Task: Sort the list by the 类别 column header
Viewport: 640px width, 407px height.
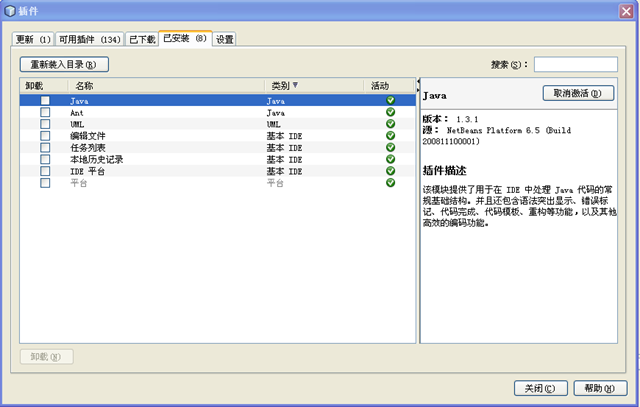Action: coord(314,86)
